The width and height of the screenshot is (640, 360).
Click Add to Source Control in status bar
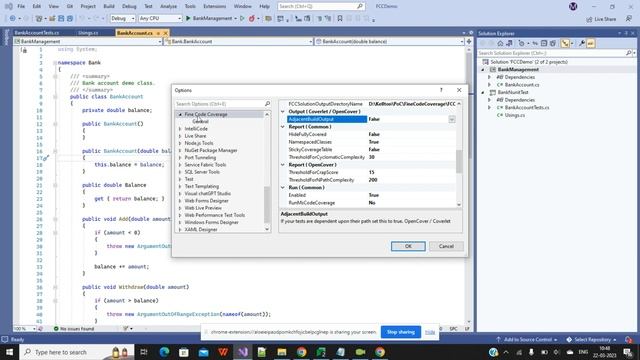point(527,340)
